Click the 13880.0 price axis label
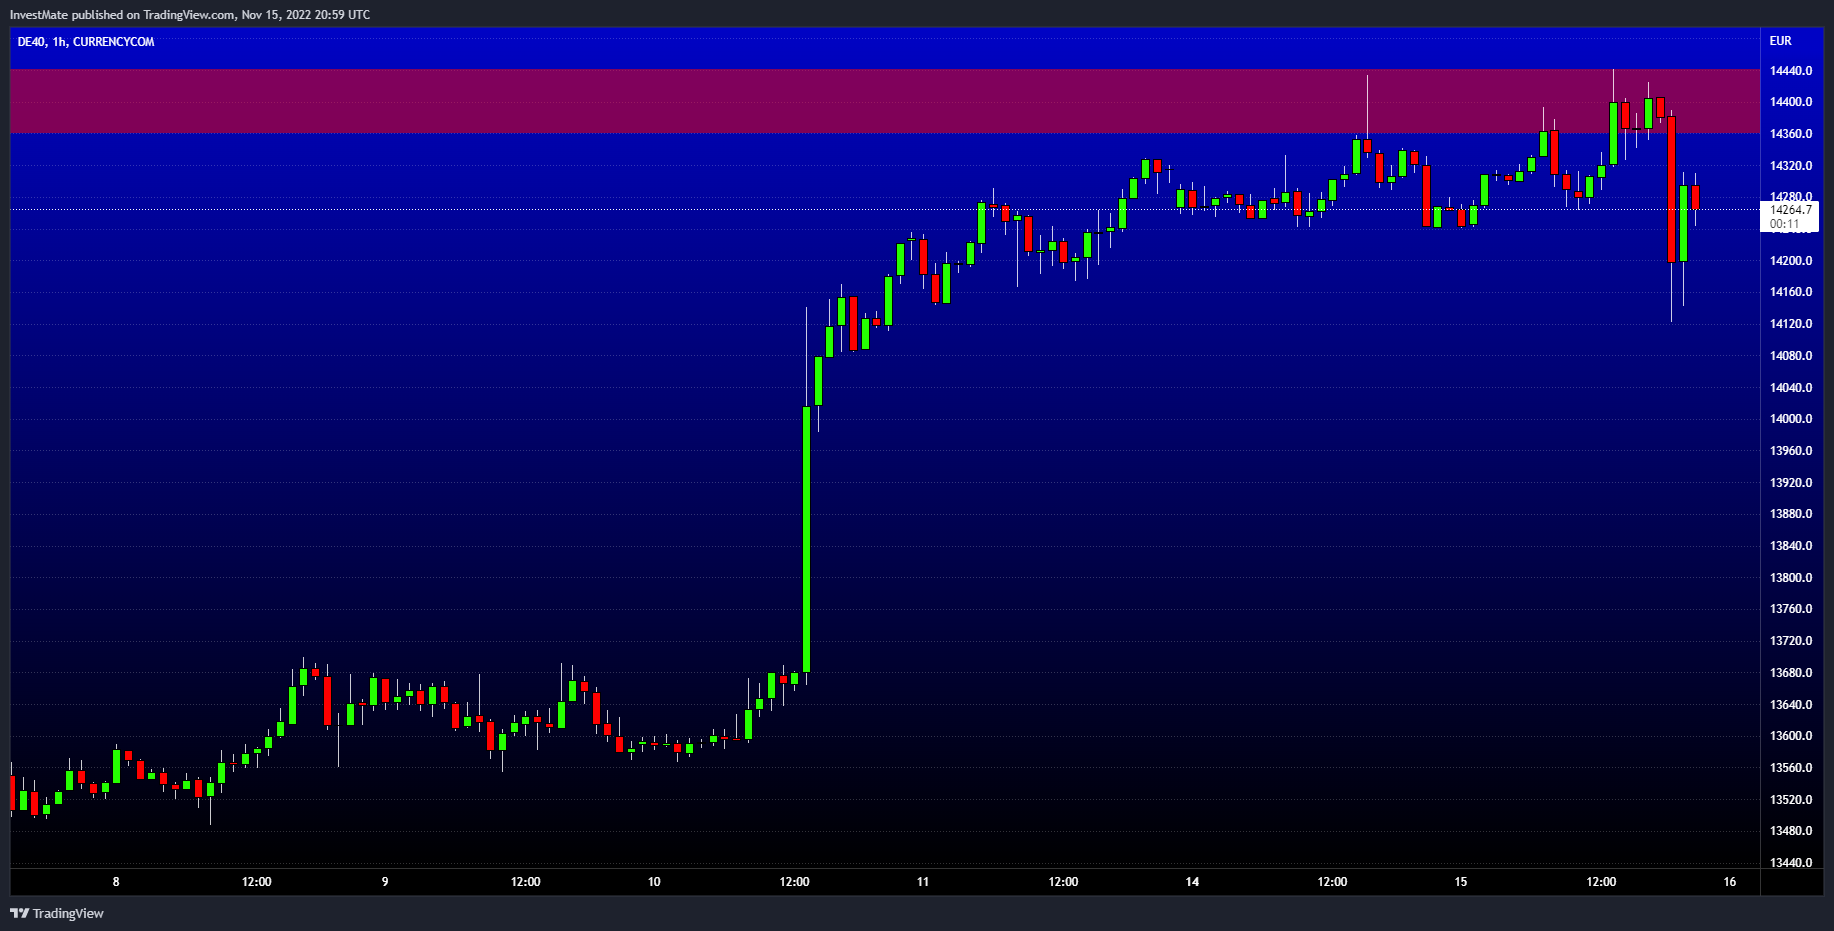Image resolution: width=1834 pixels, height=931 pixels. (1791, 514)
